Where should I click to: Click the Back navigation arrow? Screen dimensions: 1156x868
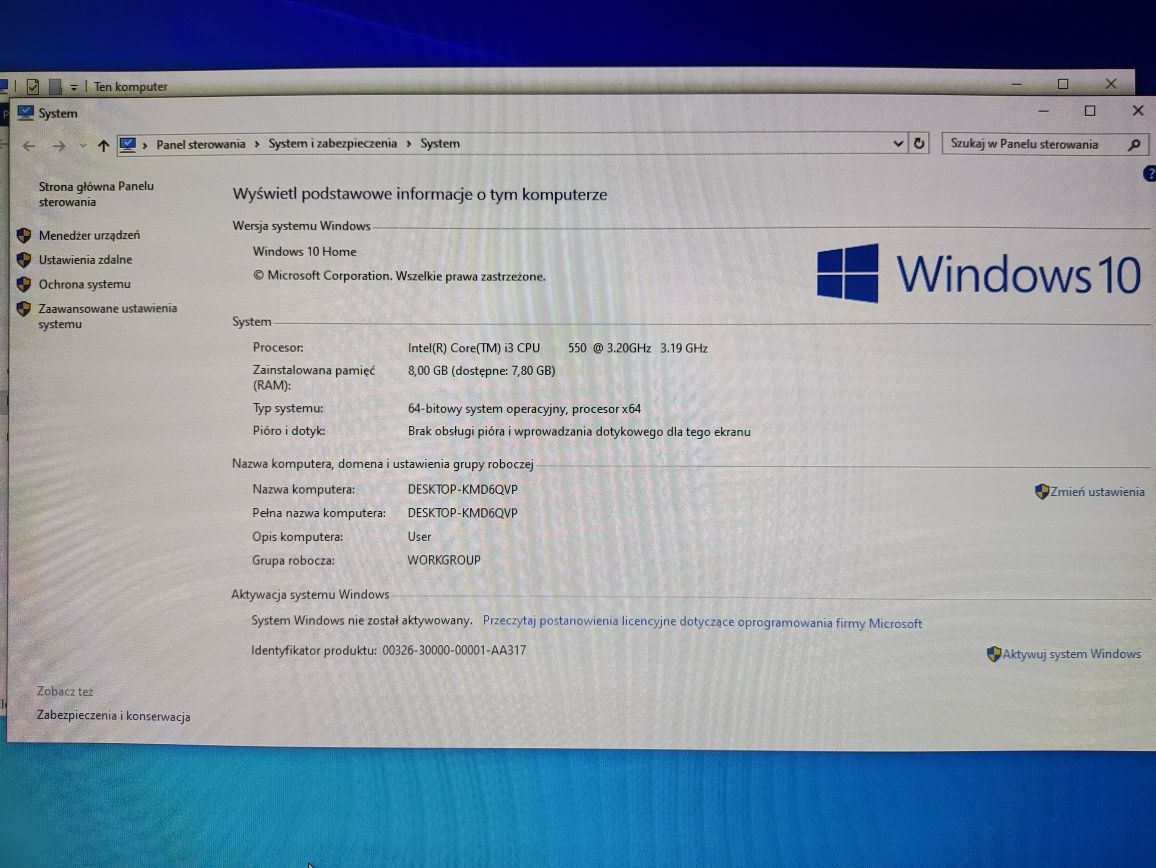click(29, 146)
